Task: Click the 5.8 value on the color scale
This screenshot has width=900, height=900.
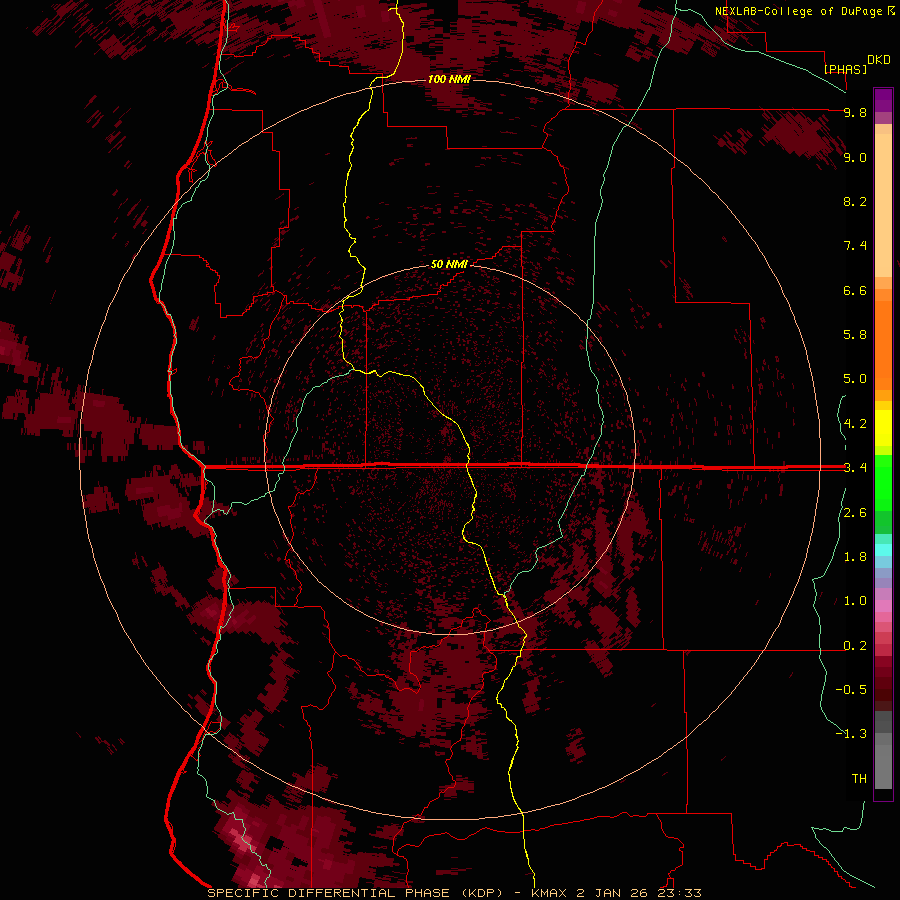Action: [x=855, y=335]
